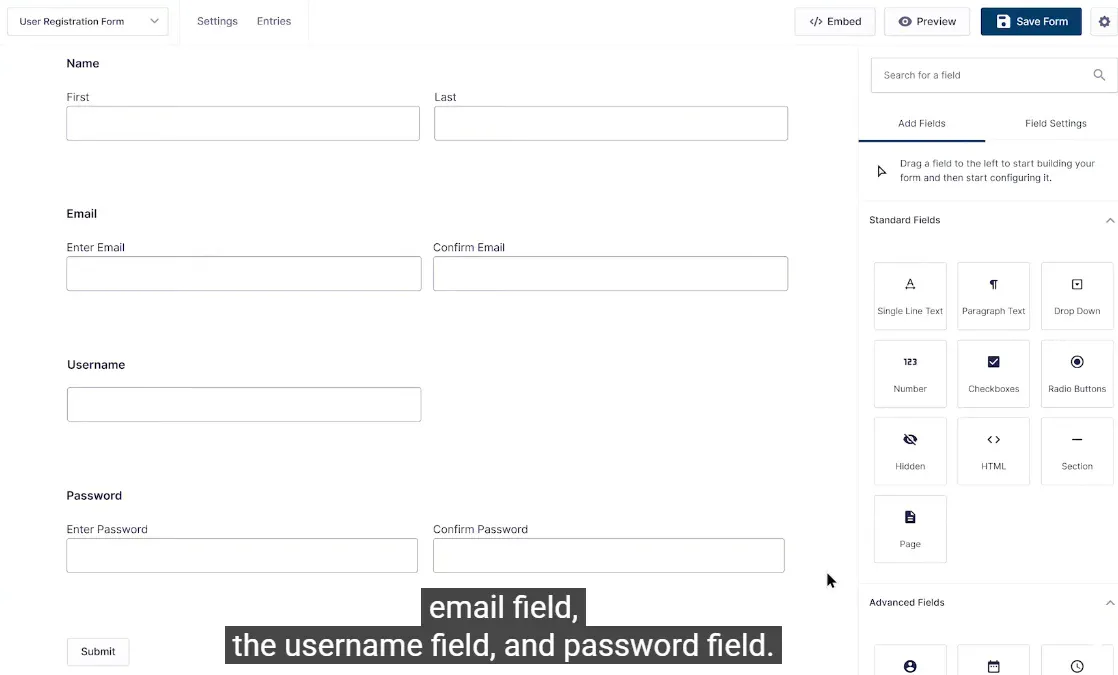Open the User Registration Form switcher dropdown
This screenshot has width=1118, height=675.
pyautogui.click(x=88, y=22)
